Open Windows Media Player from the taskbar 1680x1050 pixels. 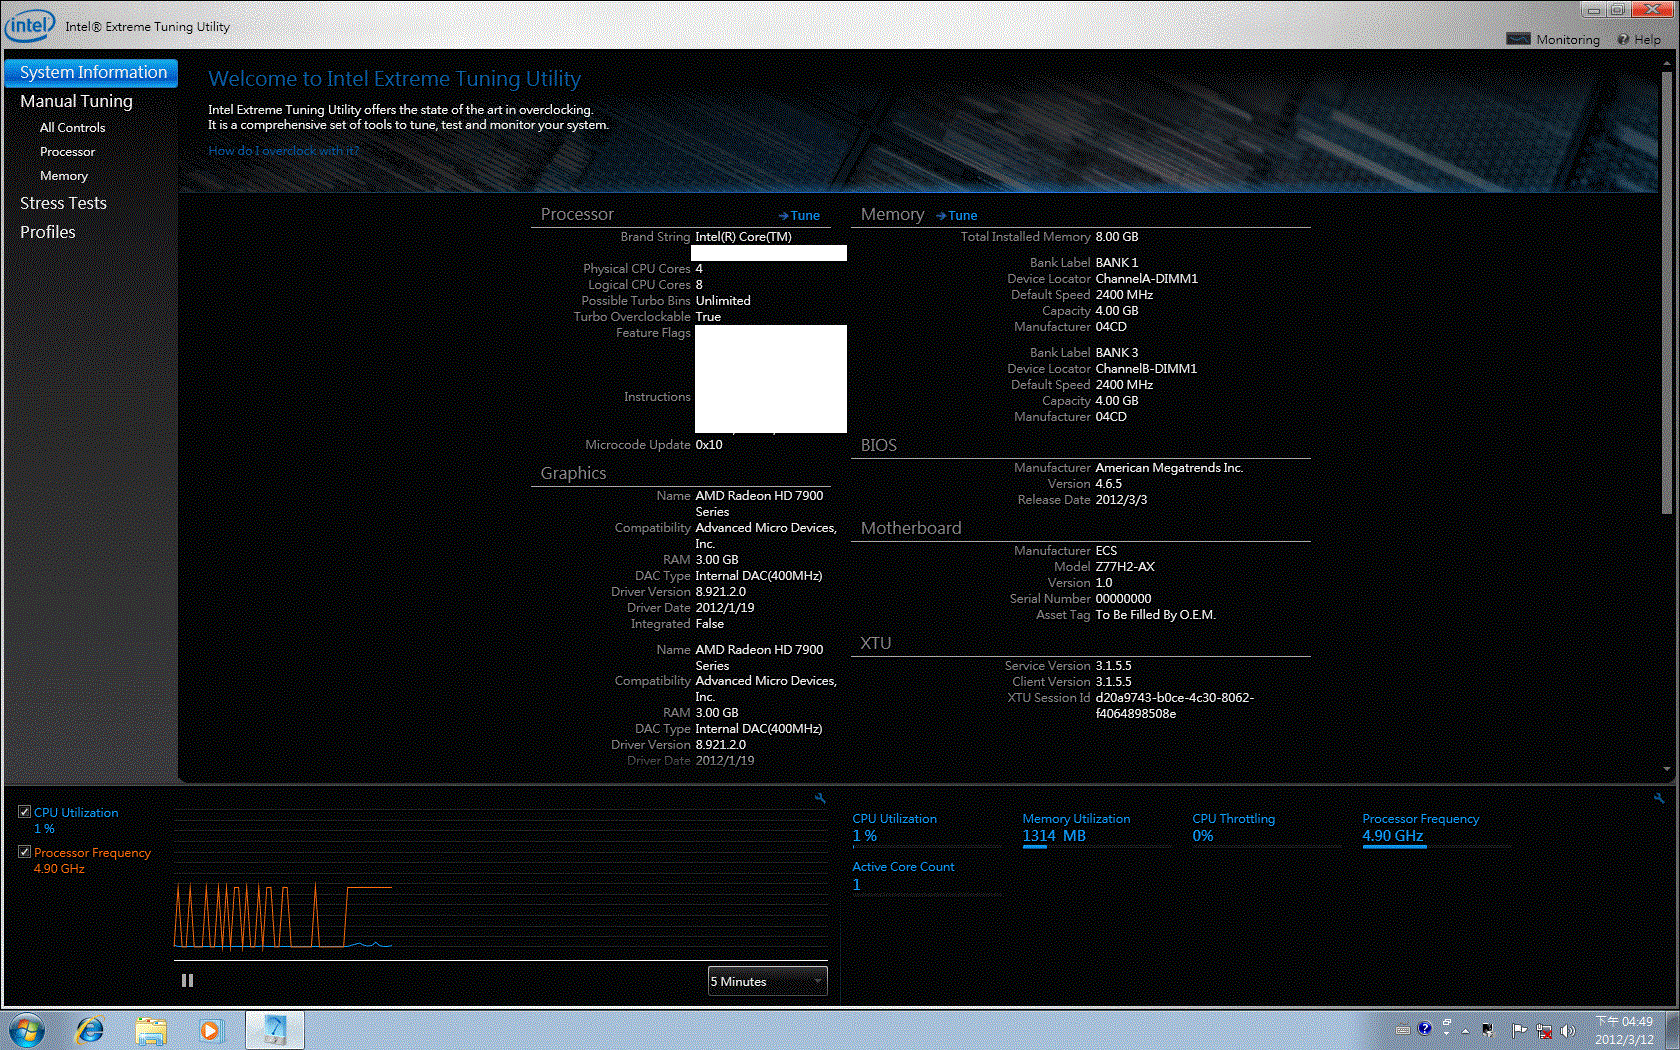[x=210, y=1030]
